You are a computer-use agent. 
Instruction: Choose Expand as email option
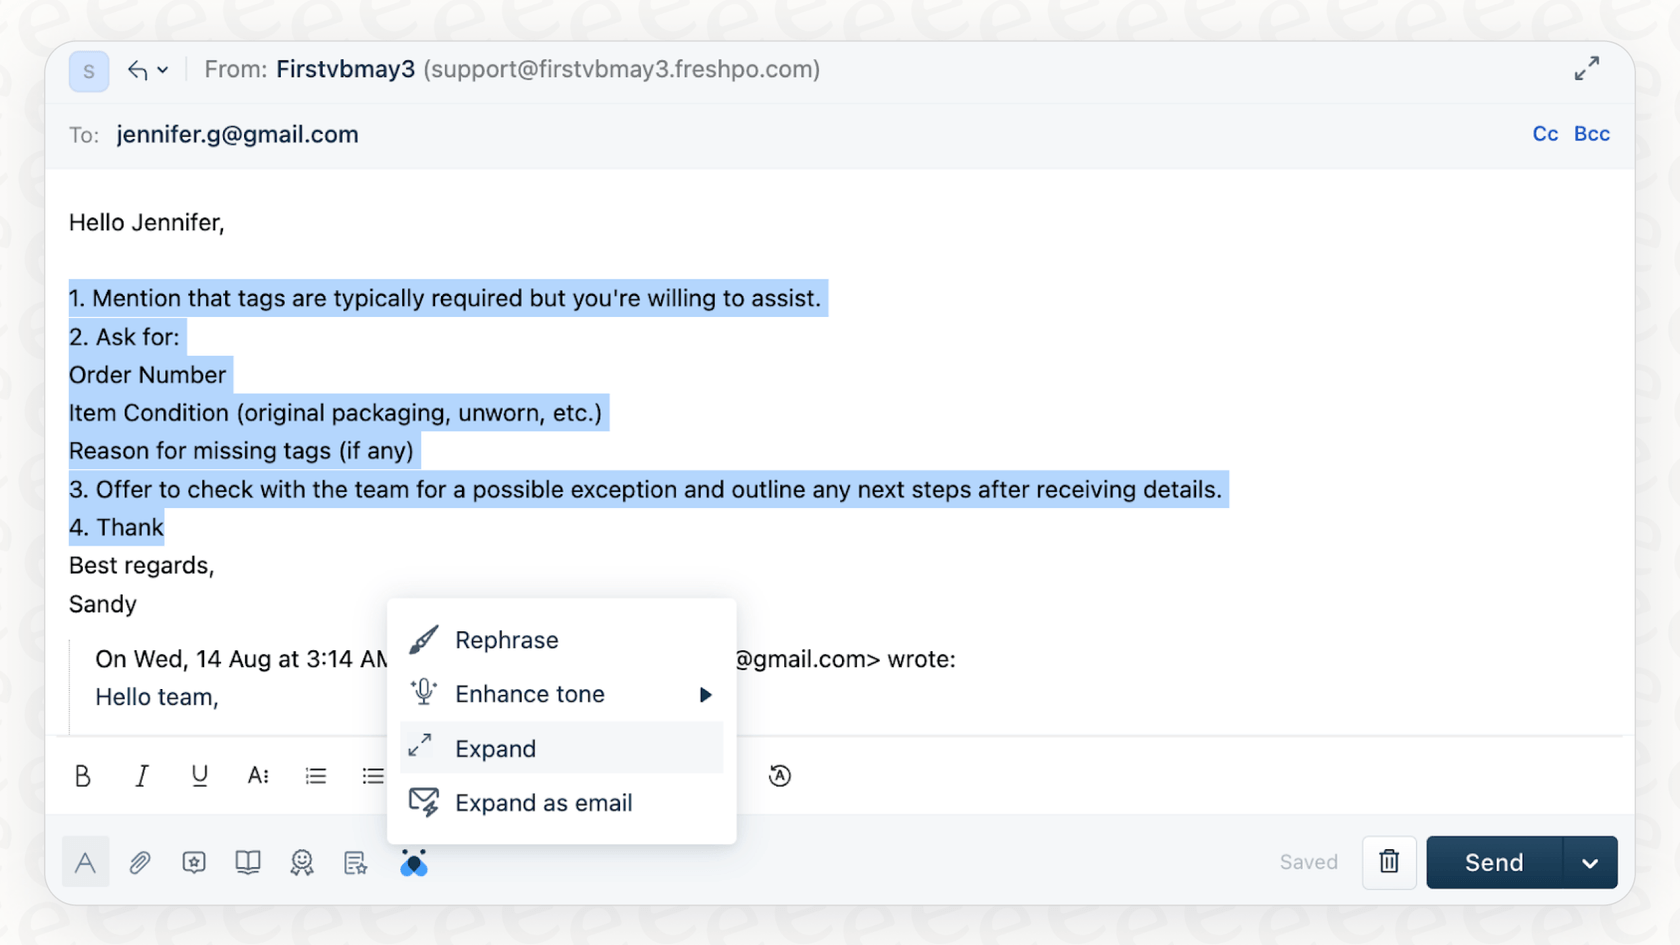[543, 802]
